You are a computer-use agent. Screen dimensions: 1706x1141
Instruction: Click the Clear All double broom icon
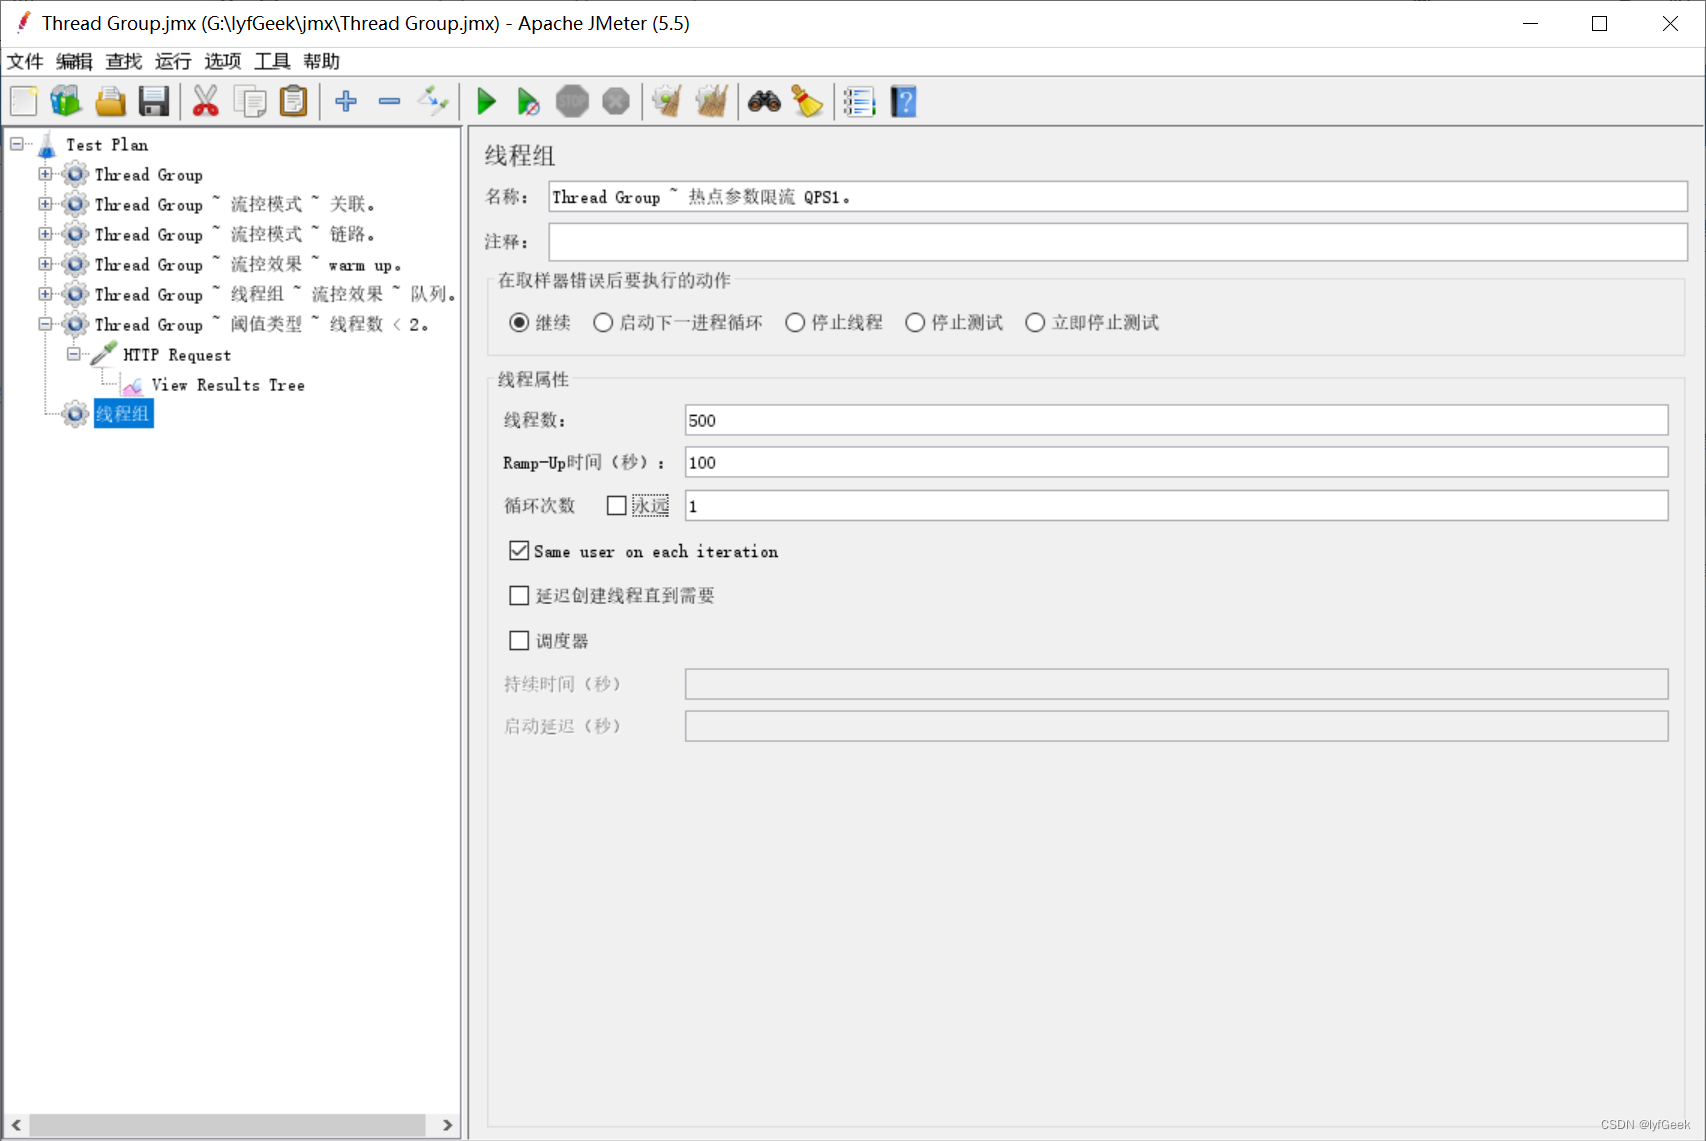point(711,101)
